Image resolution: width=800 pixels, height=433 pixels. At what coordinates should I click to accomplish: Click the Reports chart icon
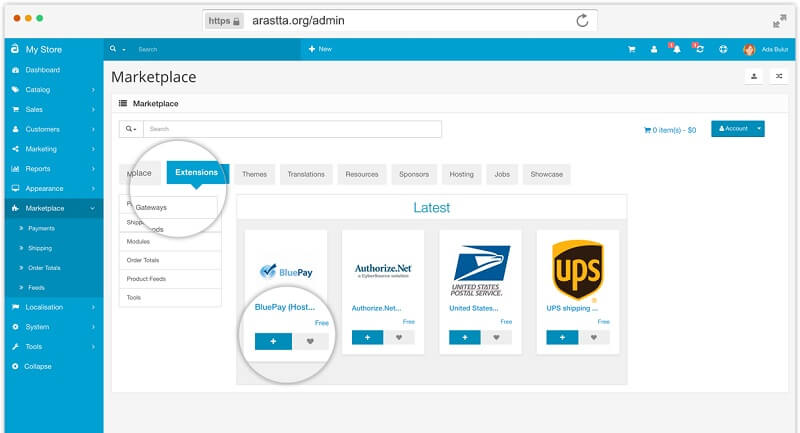tap(15, 169)
